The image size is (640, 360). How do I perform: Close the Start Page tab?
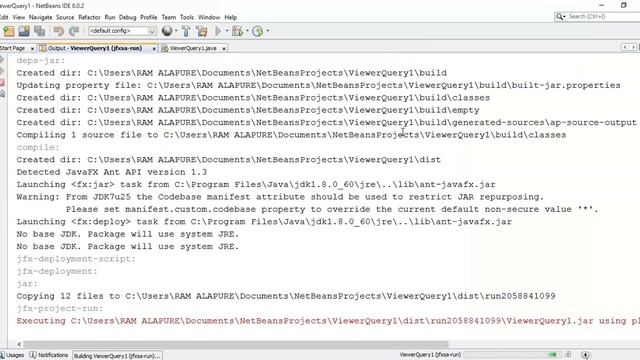tap(32, 49)
